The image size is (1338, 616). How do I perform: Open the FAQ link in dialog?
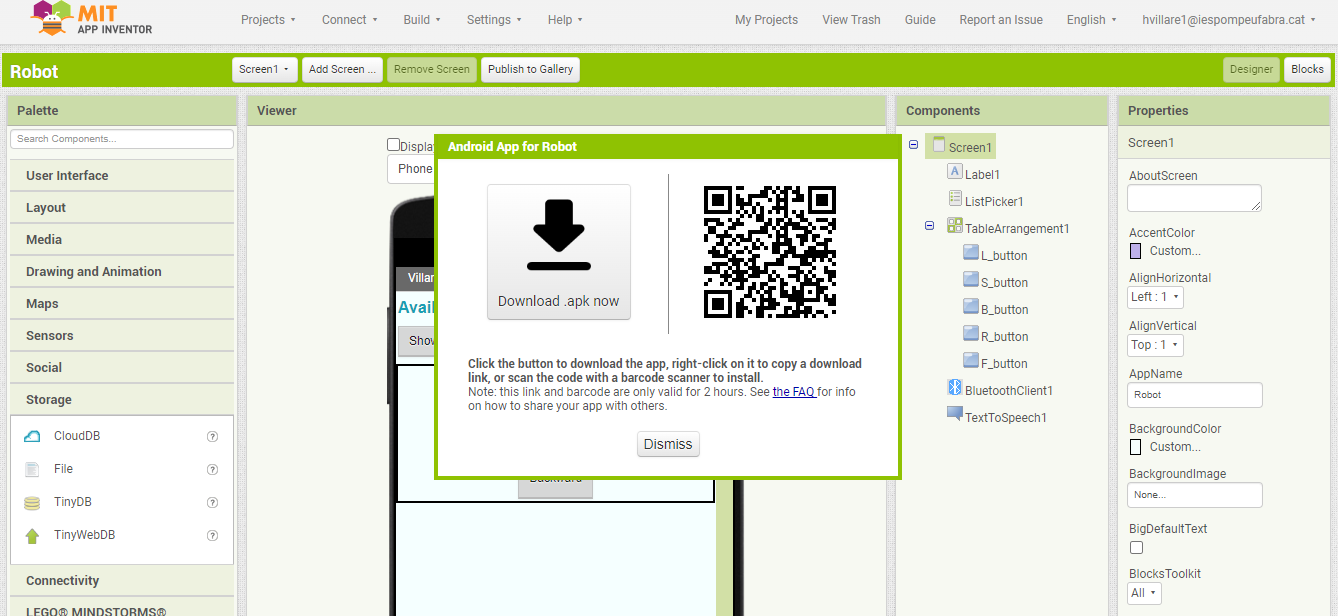[793, 392]
